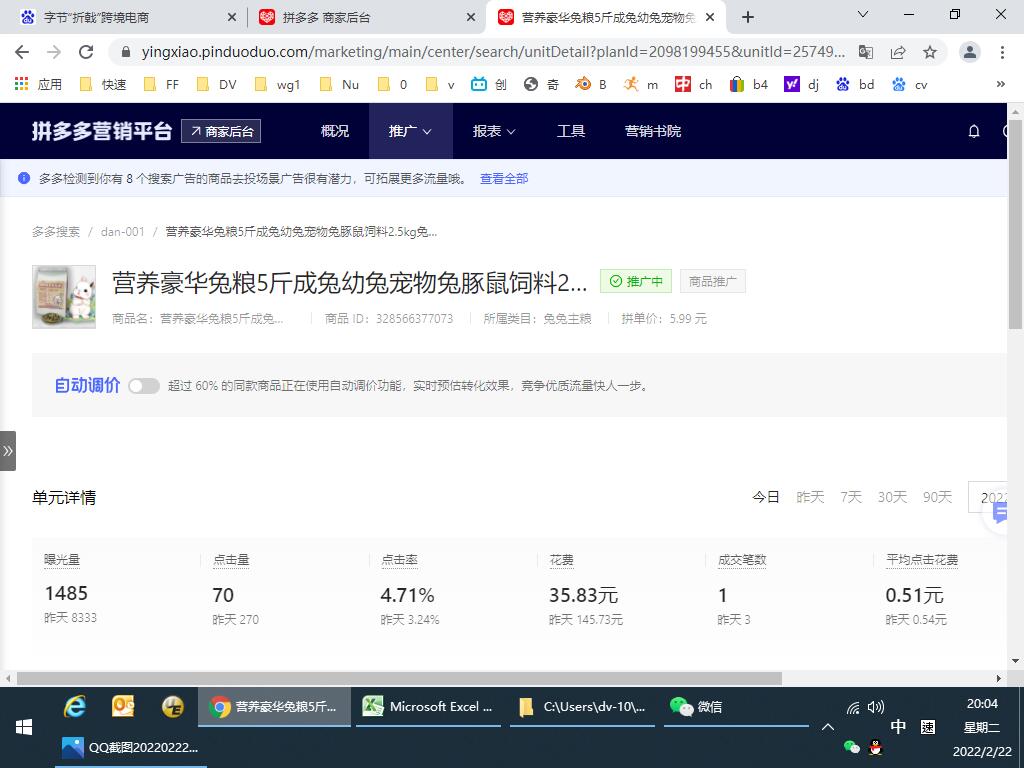Viewport: 1024px width, 768px height.
Task: Select the 昨天 date range
Action: coord(810,498)
